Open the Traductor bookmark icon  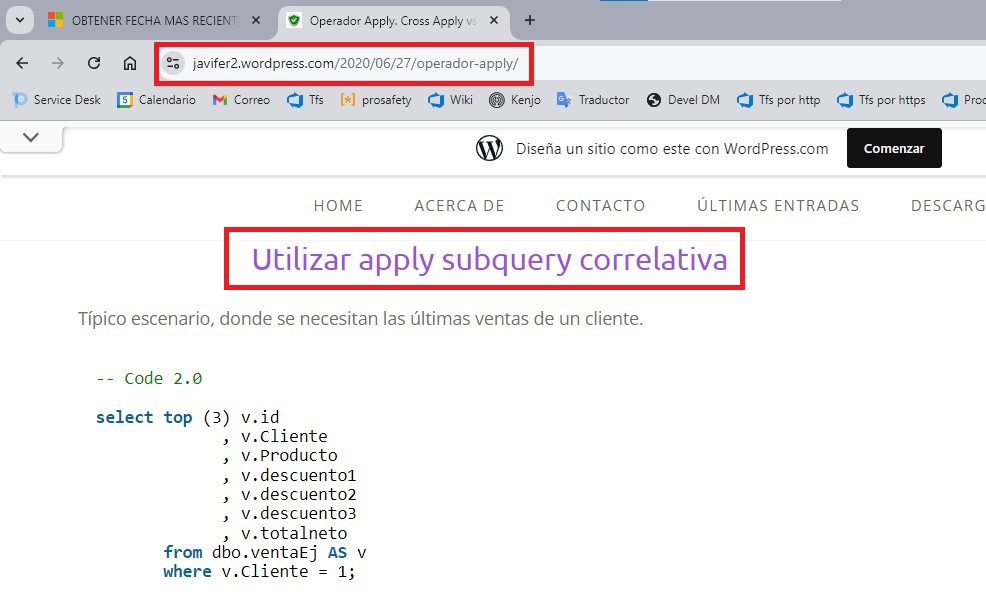pos(561,100)
